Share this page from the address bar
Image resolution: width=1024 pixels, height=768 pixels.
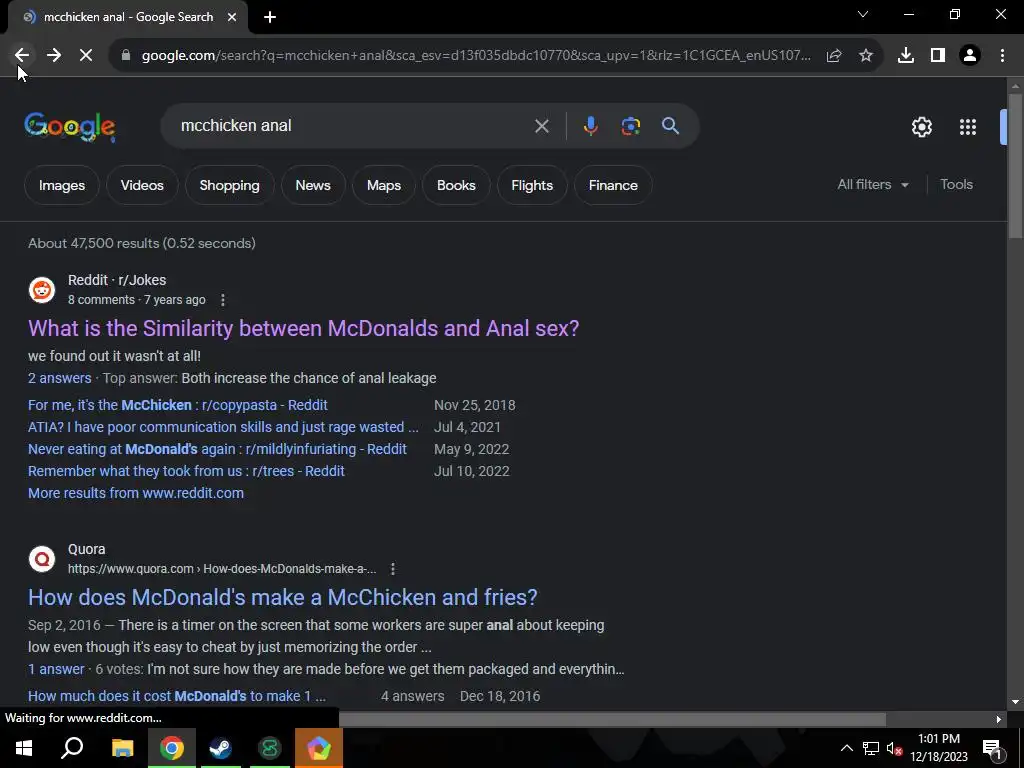tap(833, 56)
